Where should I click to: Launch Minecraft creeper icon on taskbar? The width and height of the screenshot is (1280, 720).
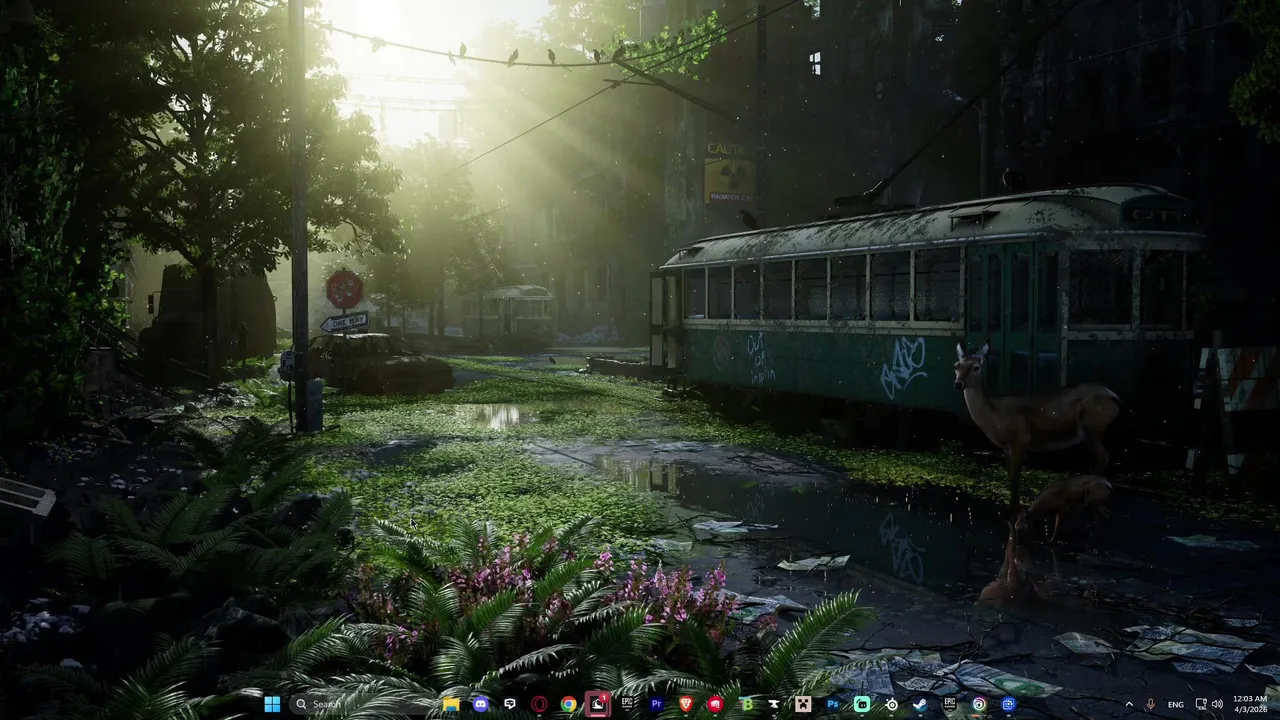tap(803, 704)
